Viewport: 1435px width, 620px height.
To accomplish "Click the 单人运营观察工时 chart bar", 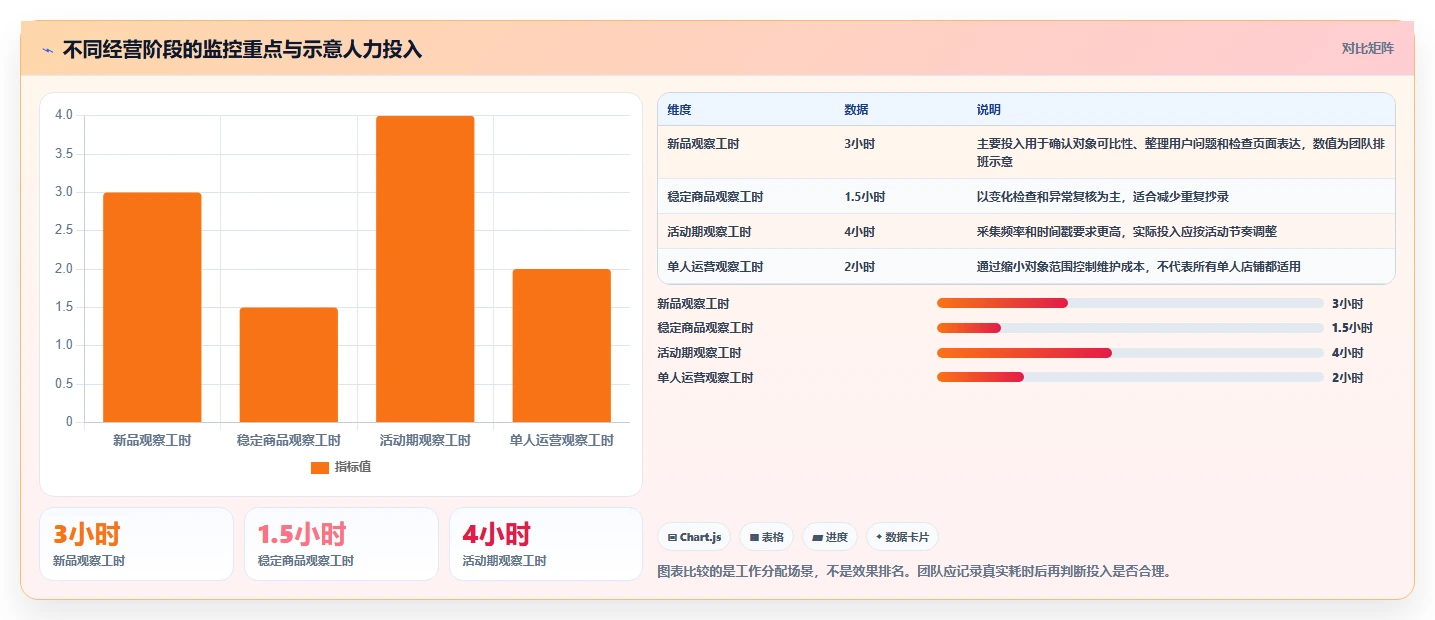I will pyautogui.click(x=561, y=345).
